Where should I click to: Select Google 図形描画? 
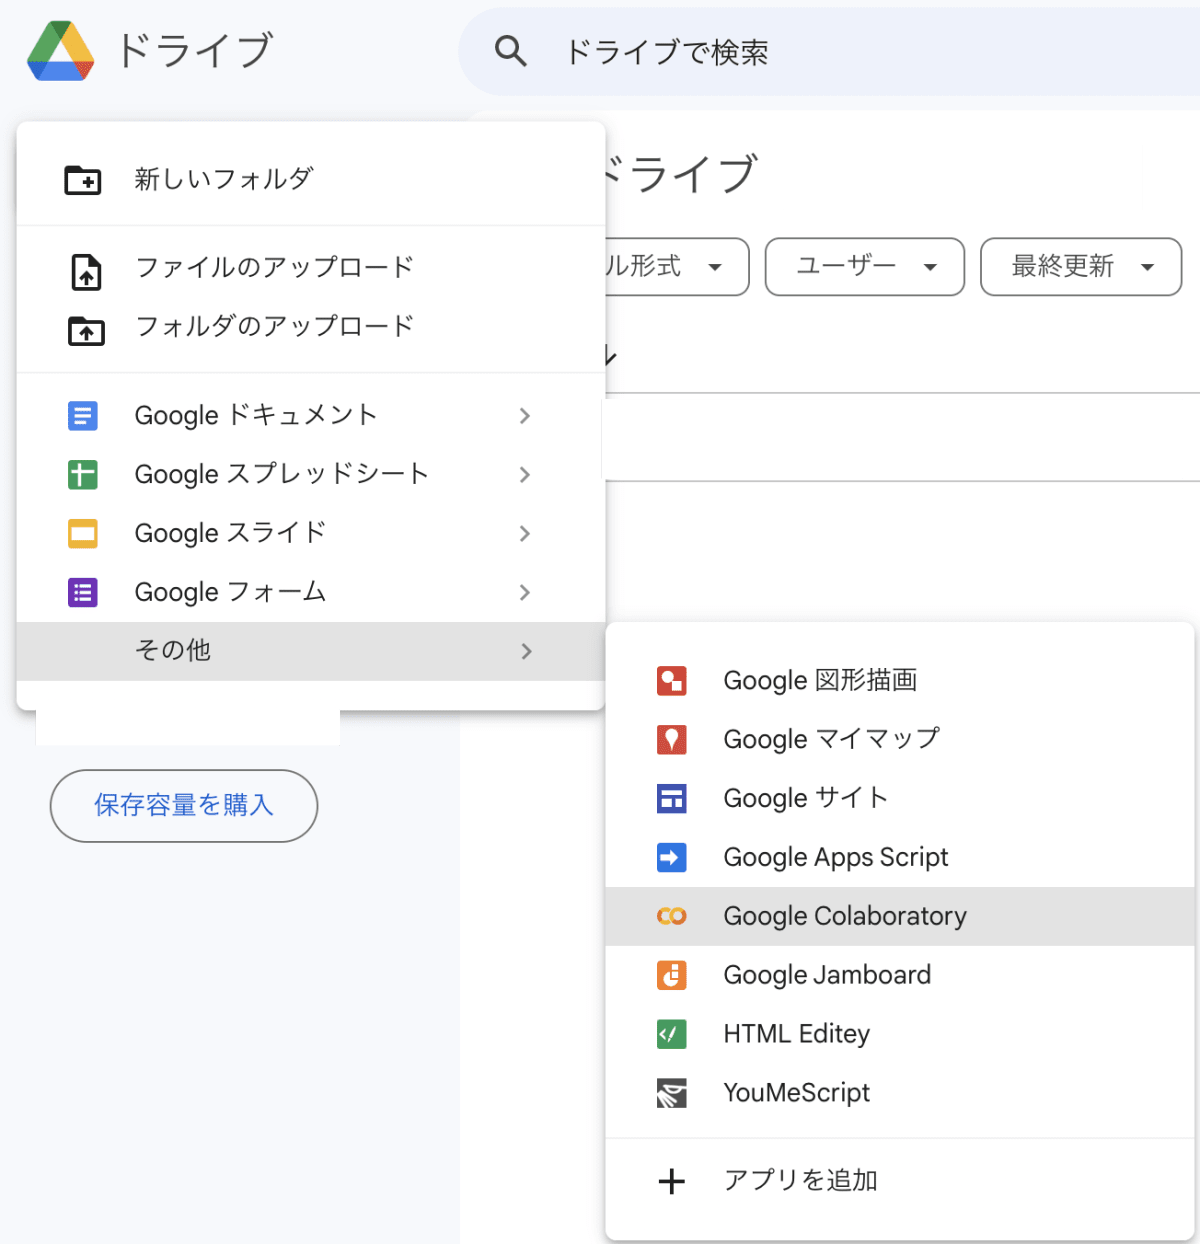point(900,681)
